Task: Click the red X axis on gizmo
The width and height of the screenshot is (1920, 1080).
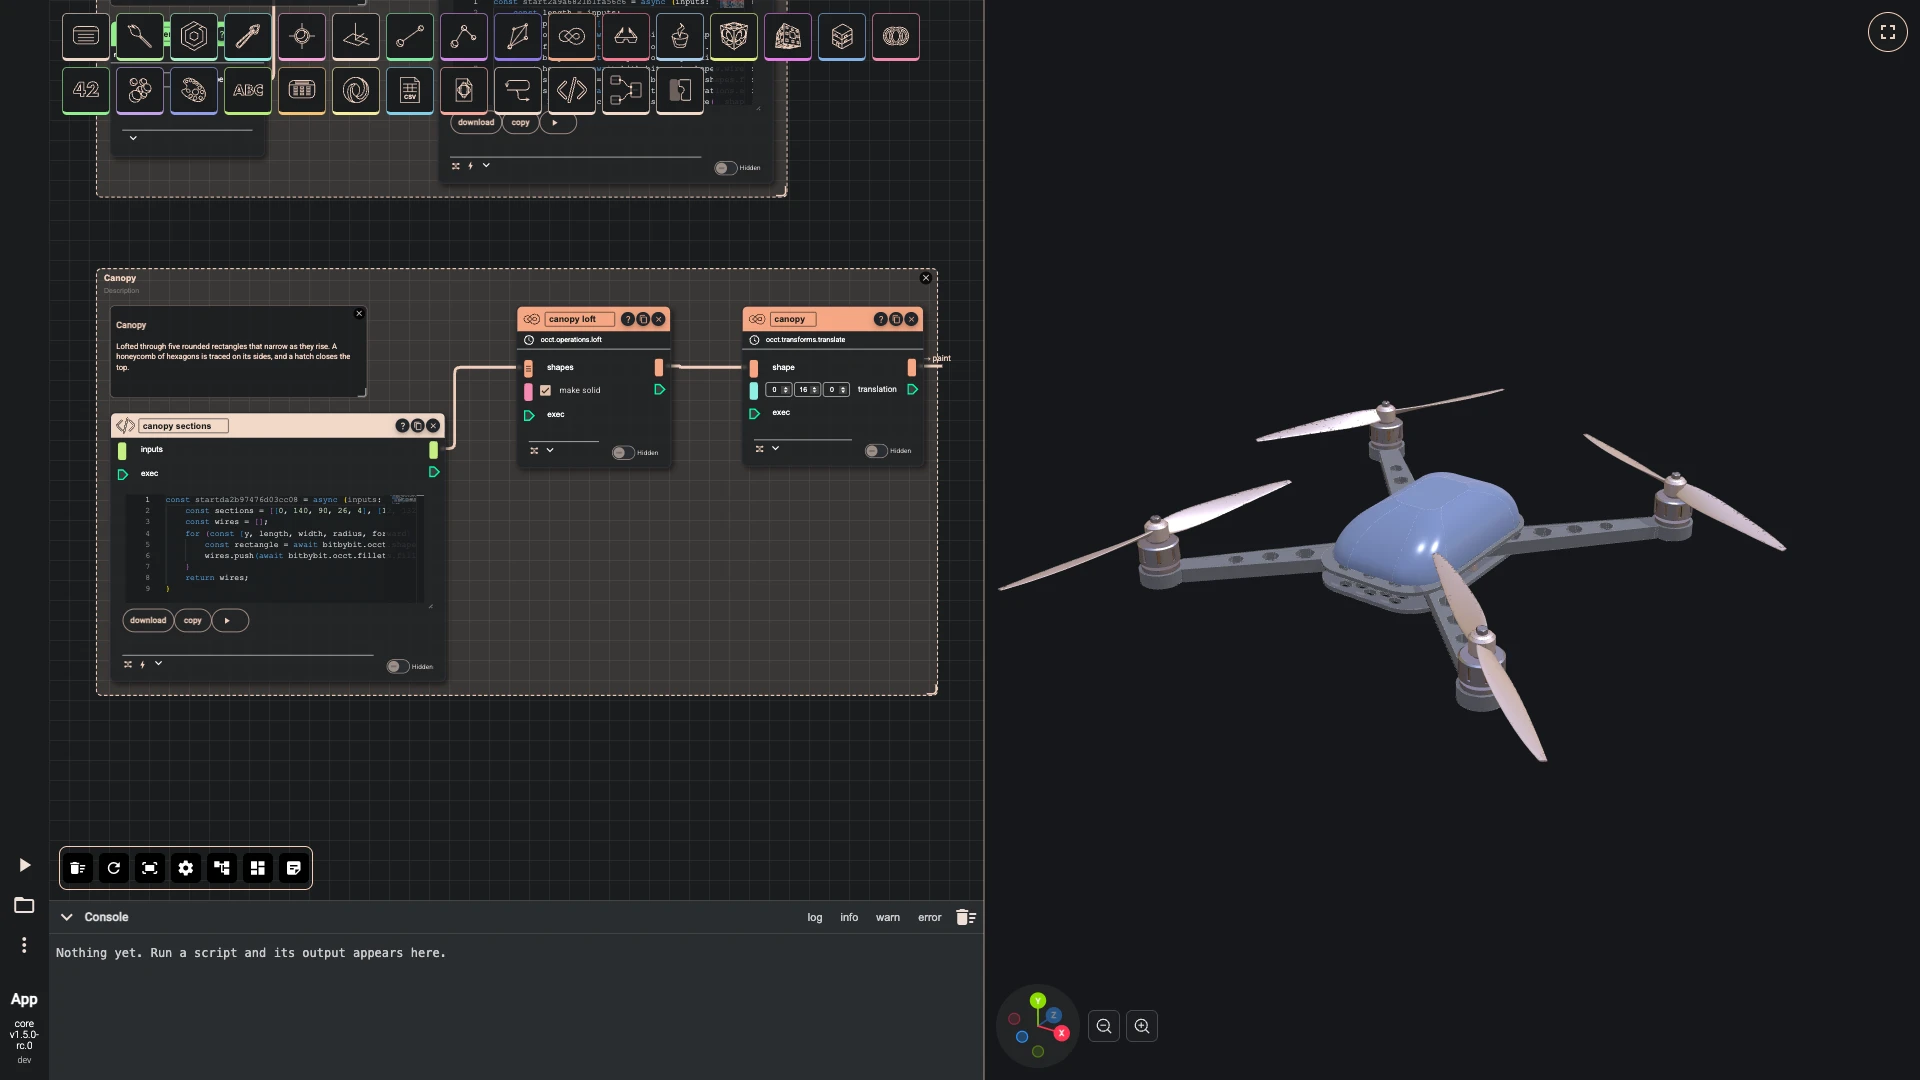Action: 1061,1033
